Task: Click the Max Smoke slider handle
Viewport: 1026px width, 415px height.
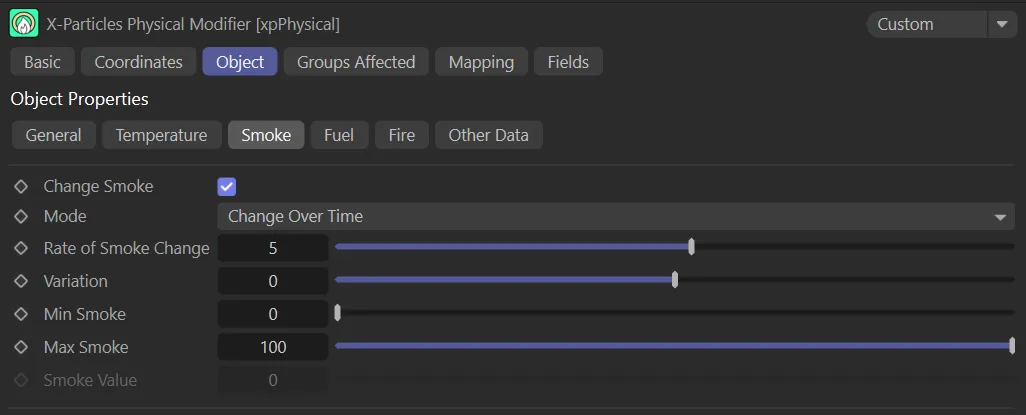Action: tap(1012, 346)
